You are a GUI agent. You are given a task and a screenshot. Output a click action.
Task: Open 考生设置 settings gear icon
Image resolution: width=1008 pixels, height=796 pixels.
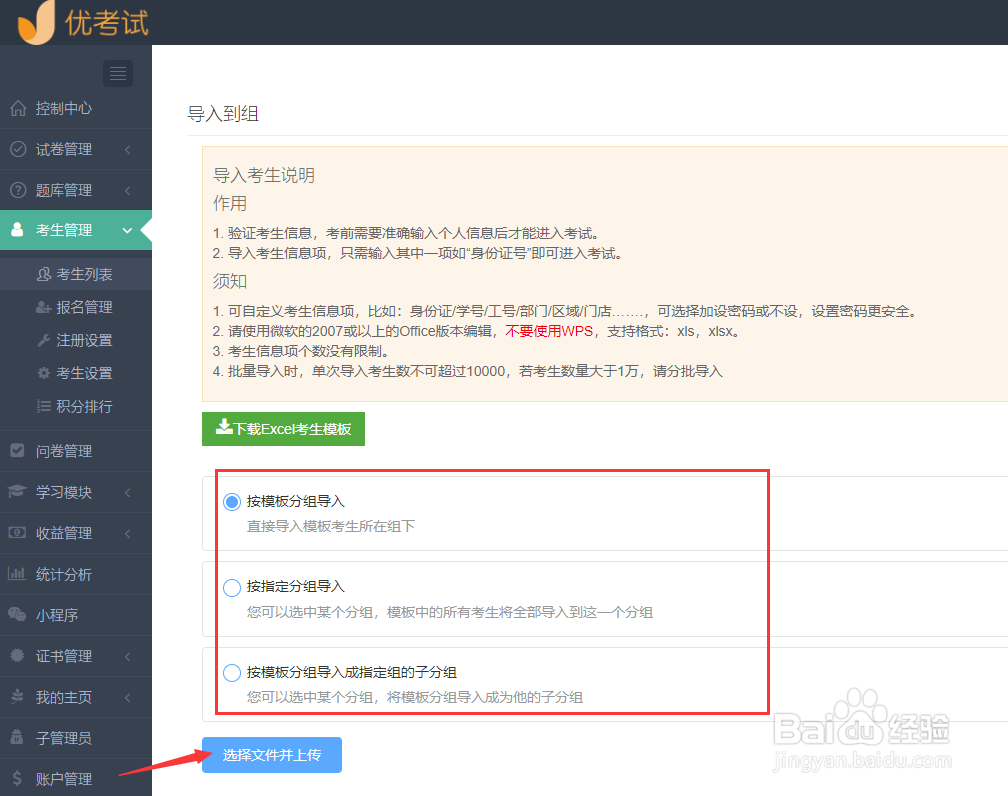(x=80, y=372)
